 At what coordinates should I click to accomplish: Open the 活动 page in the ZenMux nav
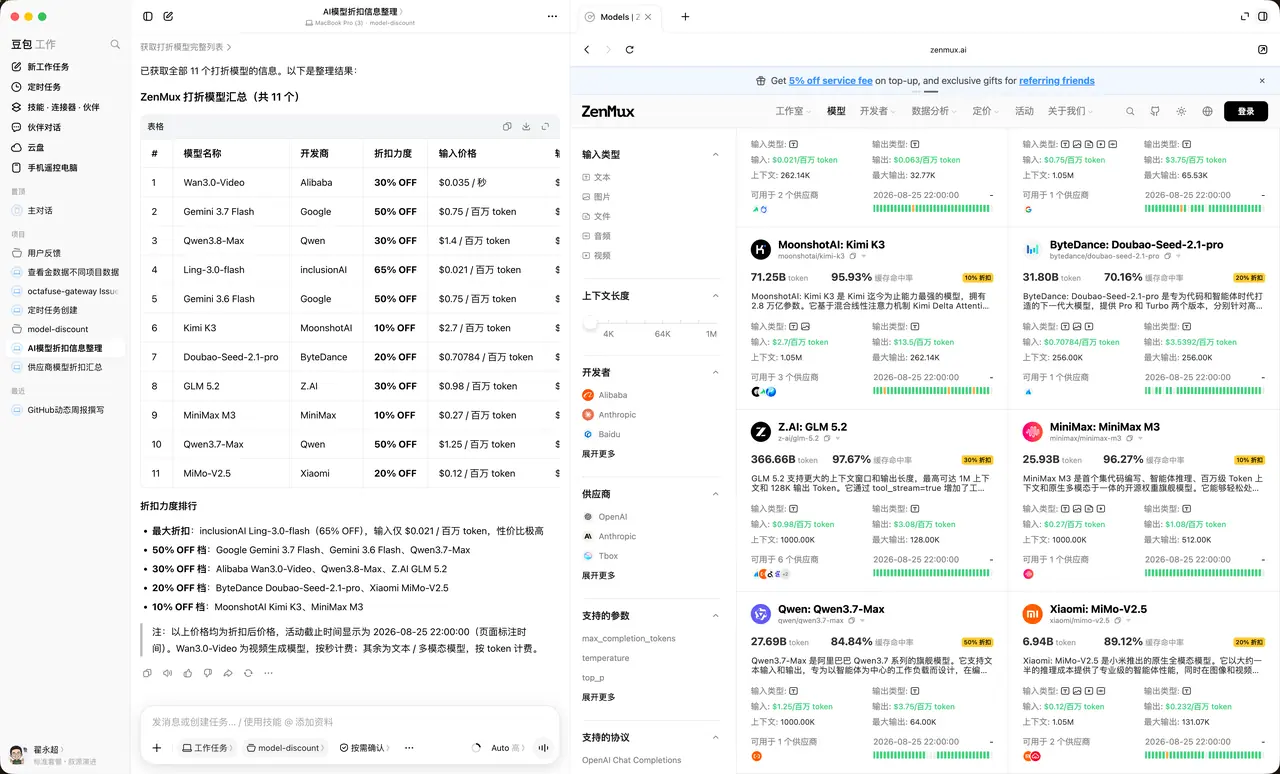tap(1024, 112)
